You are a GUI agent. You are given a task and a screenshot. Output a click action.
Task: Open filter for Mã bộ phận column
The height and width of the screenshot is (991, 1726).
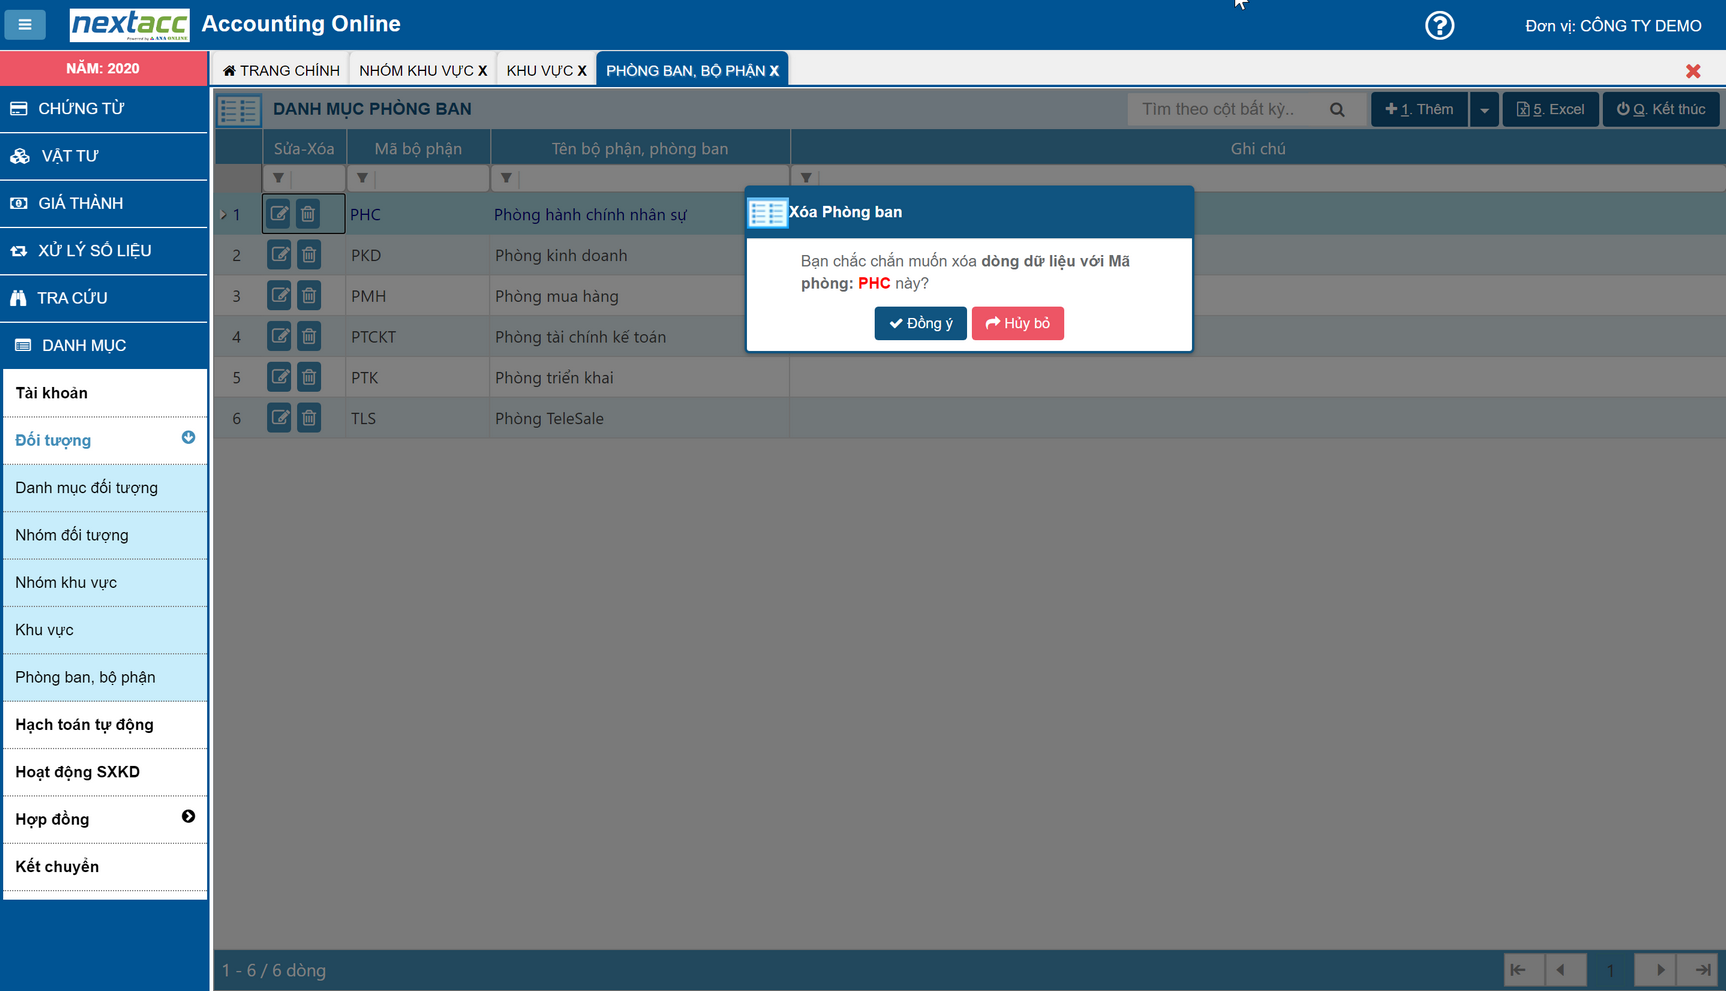coord(362,178)
